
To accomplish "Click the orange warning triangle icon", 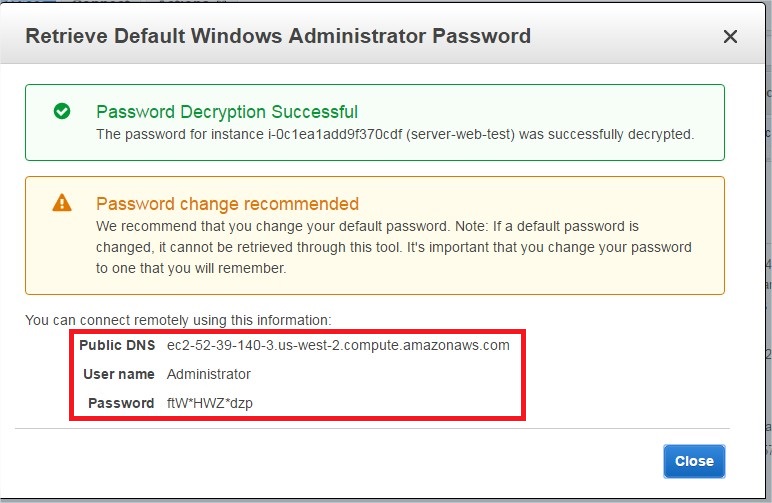I will click(x=62, y=202).
